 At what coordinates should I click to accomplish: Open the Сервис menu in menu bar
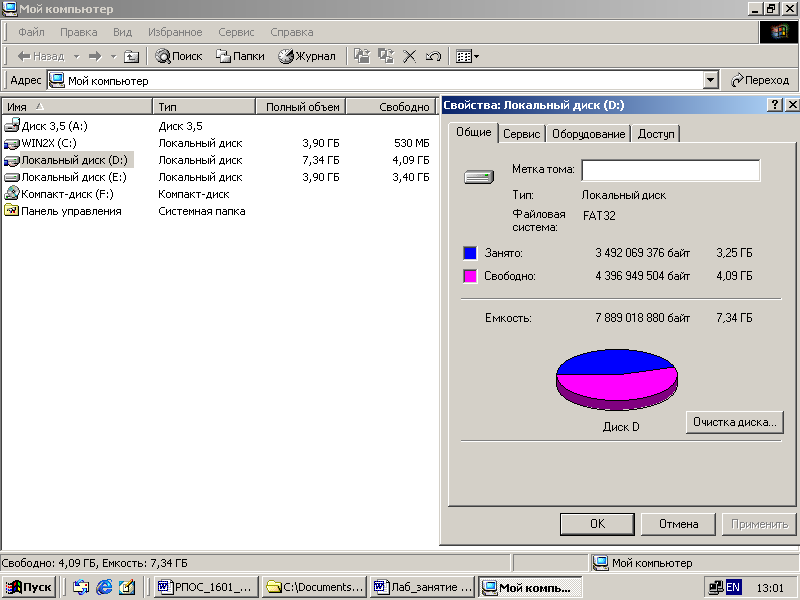(x=236, y=32)
